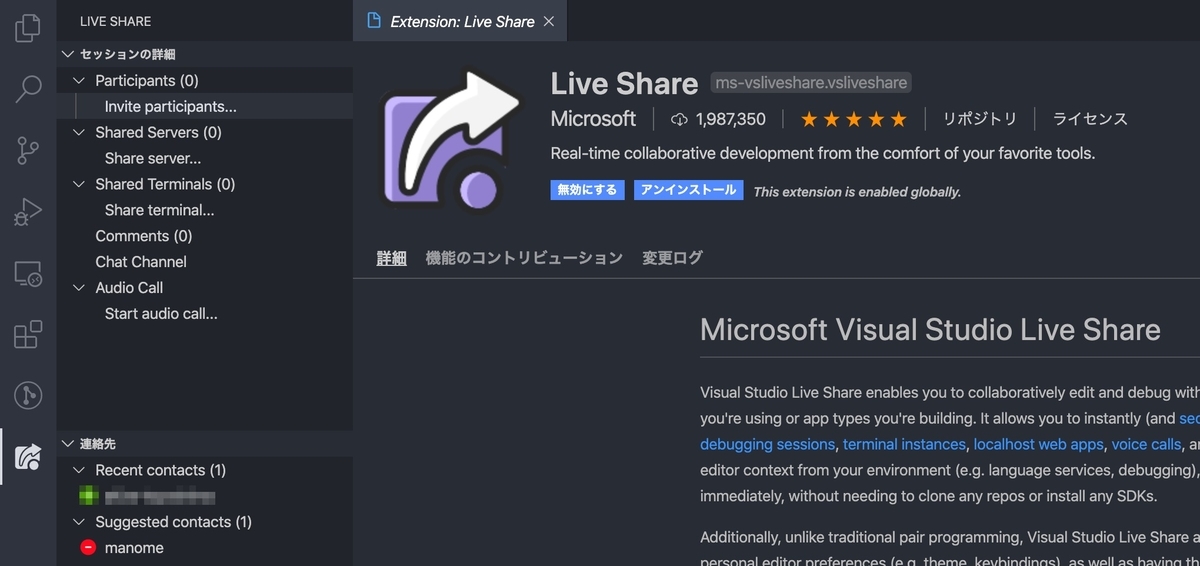Activate the Extension: Live Share editor tab

(x=462, y=21)
